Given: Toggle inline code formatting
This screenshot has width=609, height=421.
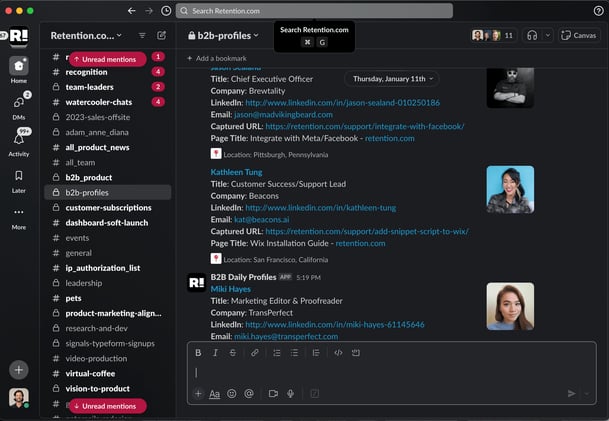Looking at the screenshot, I should tap(338, 353).
